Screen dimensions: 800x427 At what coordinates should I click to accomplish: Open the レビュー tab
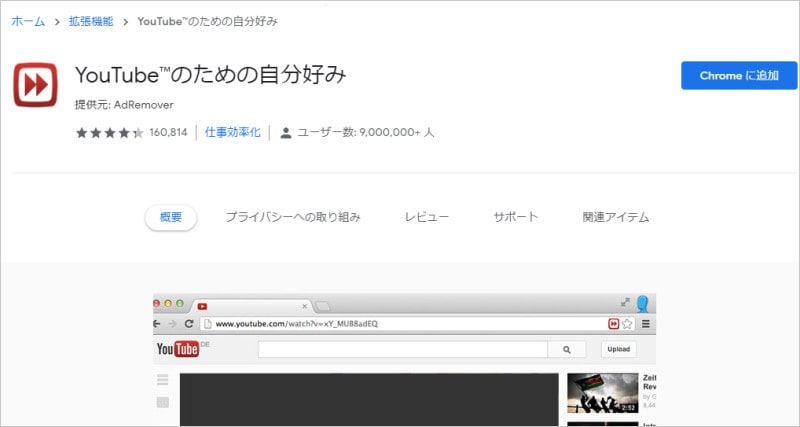coord(427,217)
